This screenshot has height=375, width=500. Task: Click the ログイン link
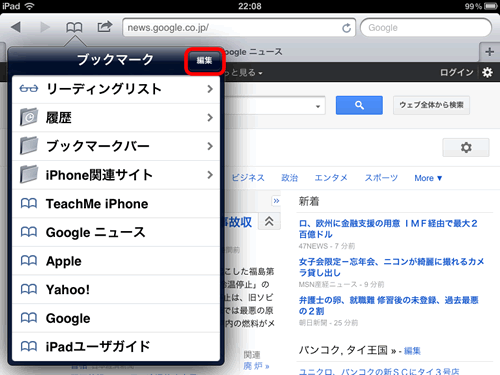[456, 72]
